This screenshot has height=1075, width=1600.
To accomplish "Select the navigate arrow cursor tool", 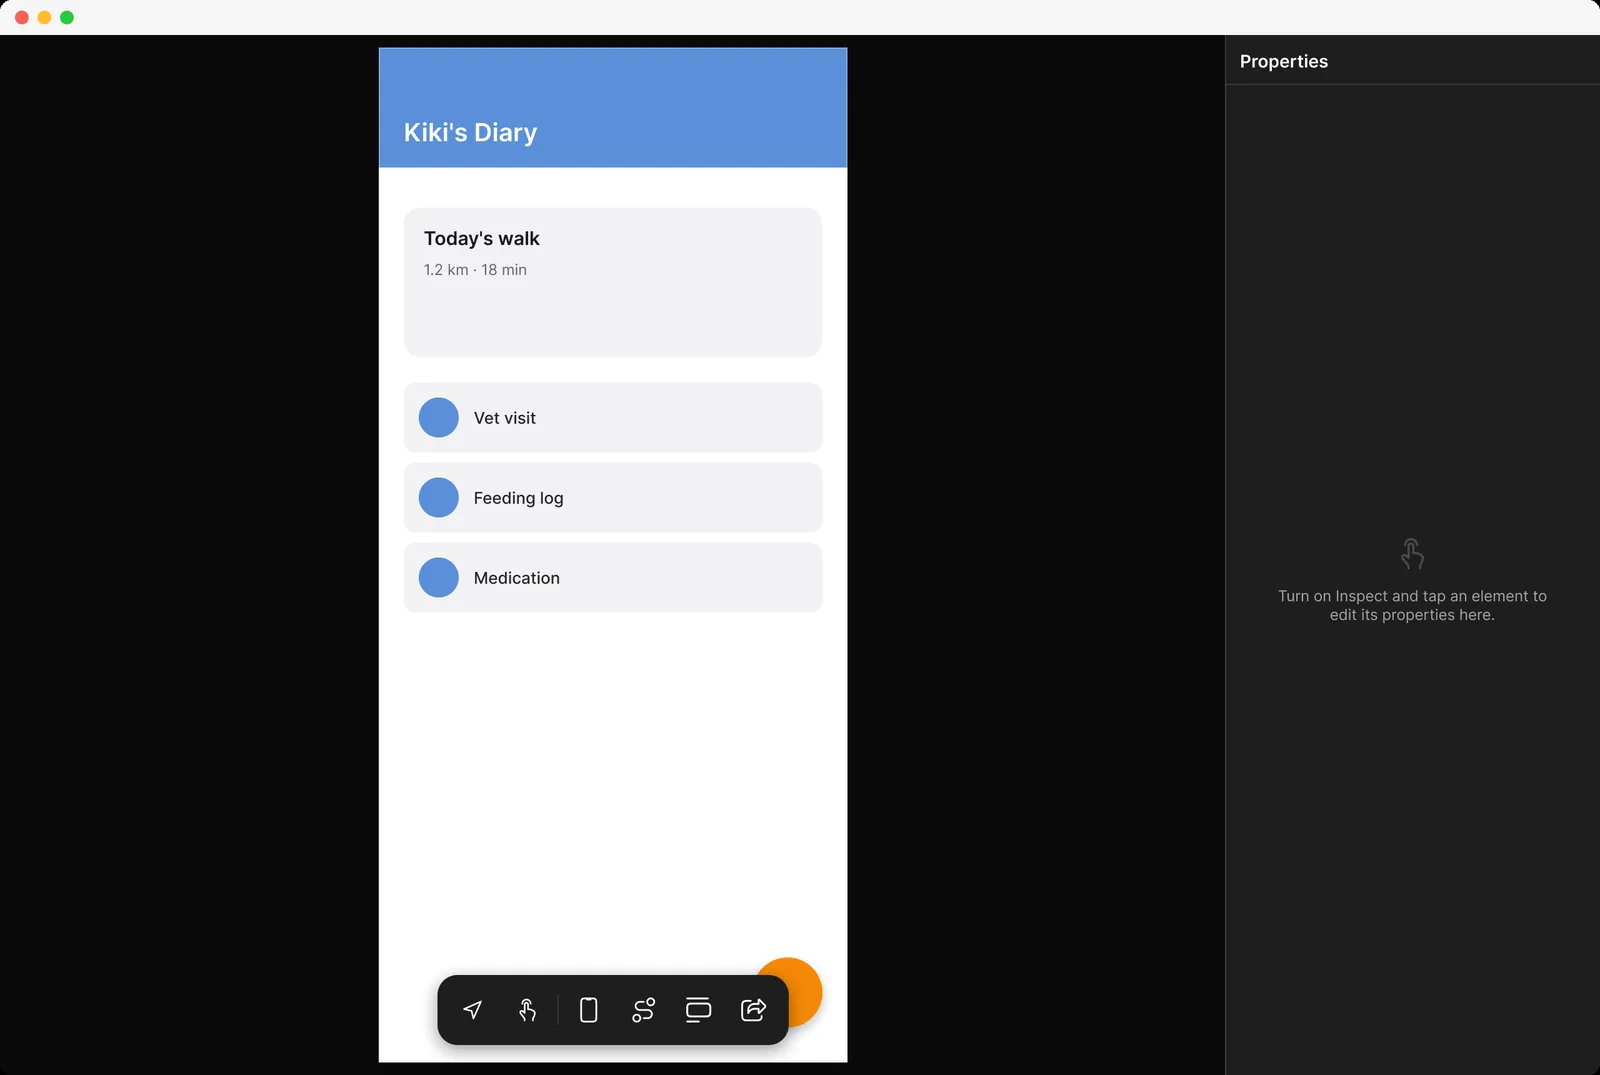I will click(x=473, y=1010).
